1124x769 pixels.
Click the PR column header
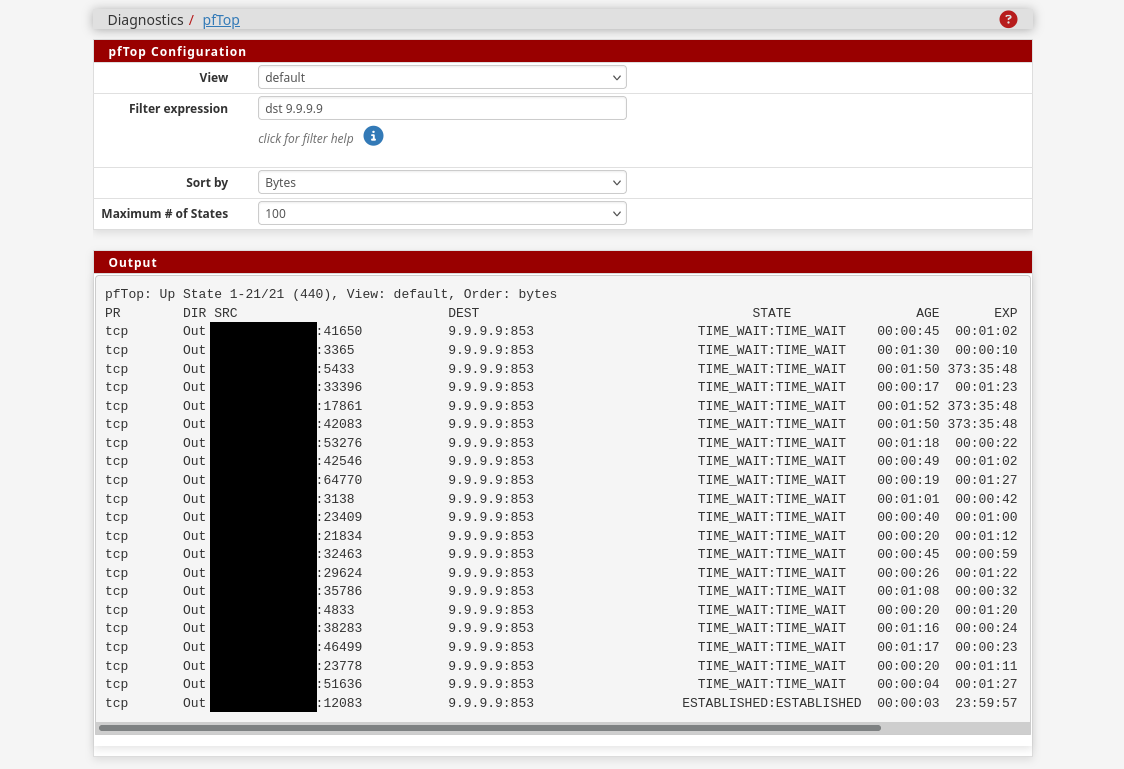click(113, 313)
